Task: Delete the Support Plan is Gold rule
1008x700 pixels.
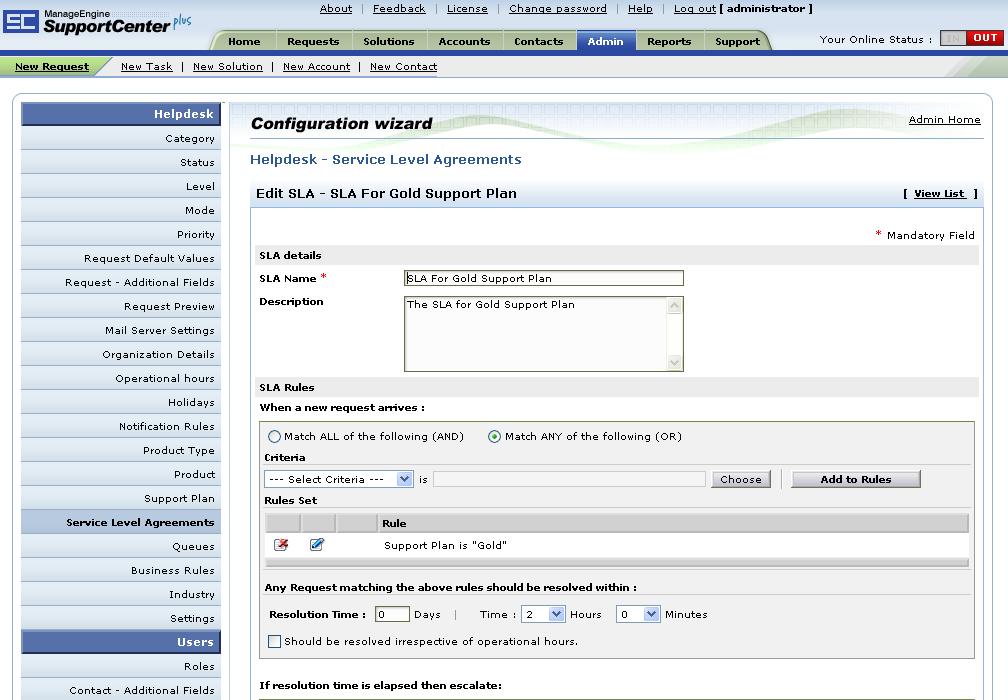Action: click(x=281, y=545)
